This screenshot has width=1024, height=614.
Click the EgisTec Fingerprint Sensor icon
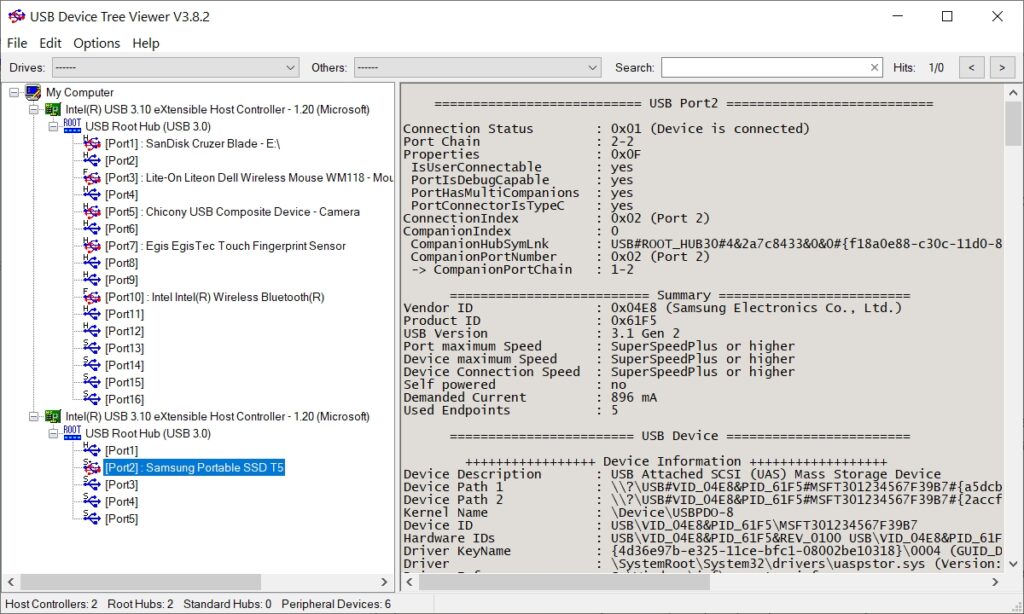tap(90, 245)
